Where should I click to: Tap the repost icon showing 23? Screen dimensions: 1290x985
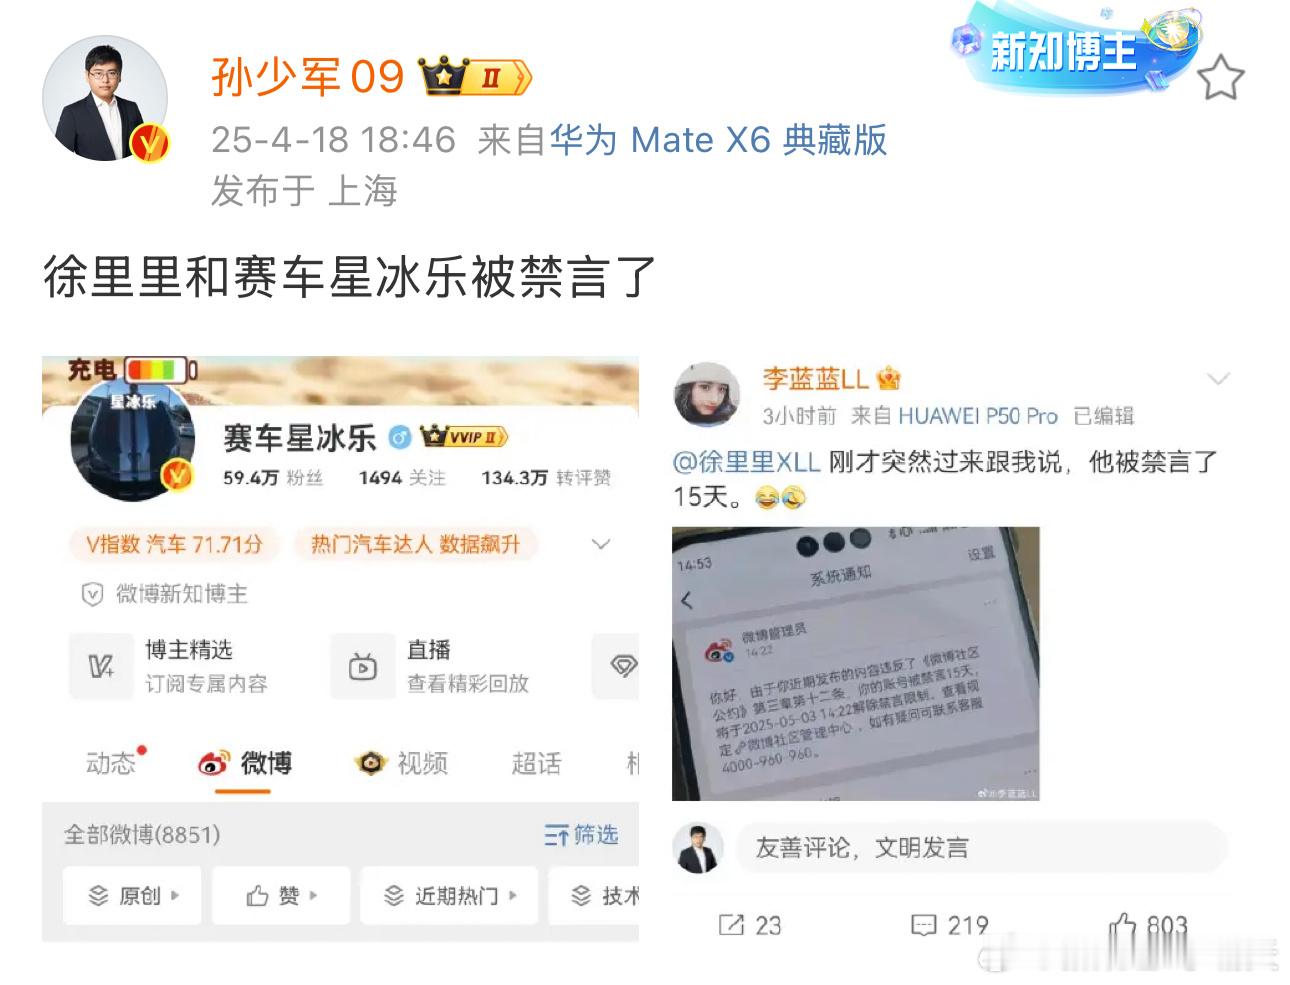732,925
